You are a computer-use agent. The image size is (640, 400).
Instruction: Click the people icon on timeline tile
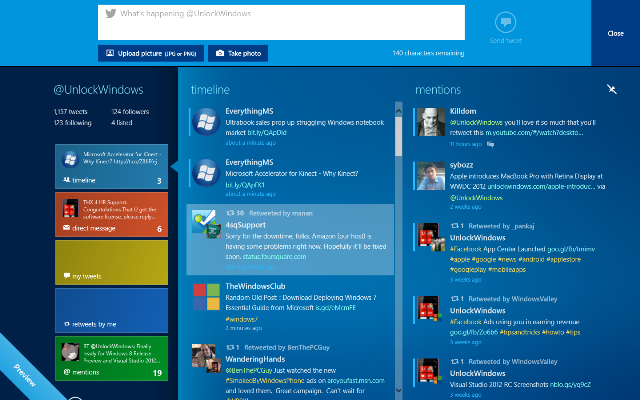pyautogui.click(x=67, y=180)
